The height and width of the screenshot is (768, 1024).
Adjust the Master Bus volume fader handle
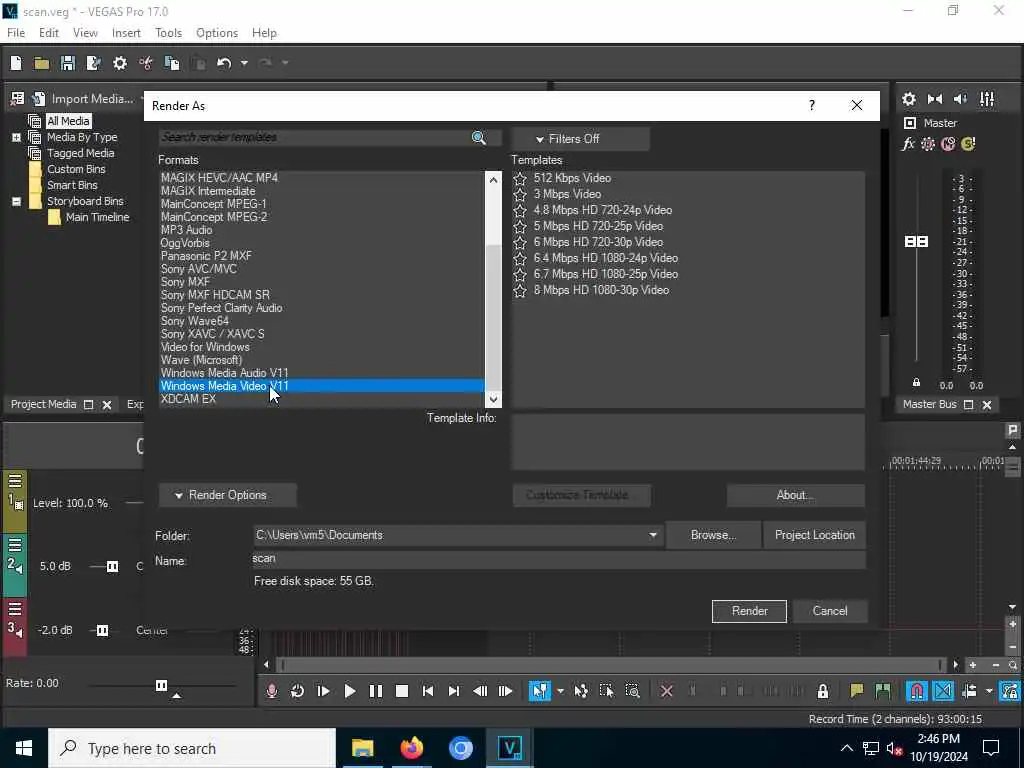pos(916,242)
